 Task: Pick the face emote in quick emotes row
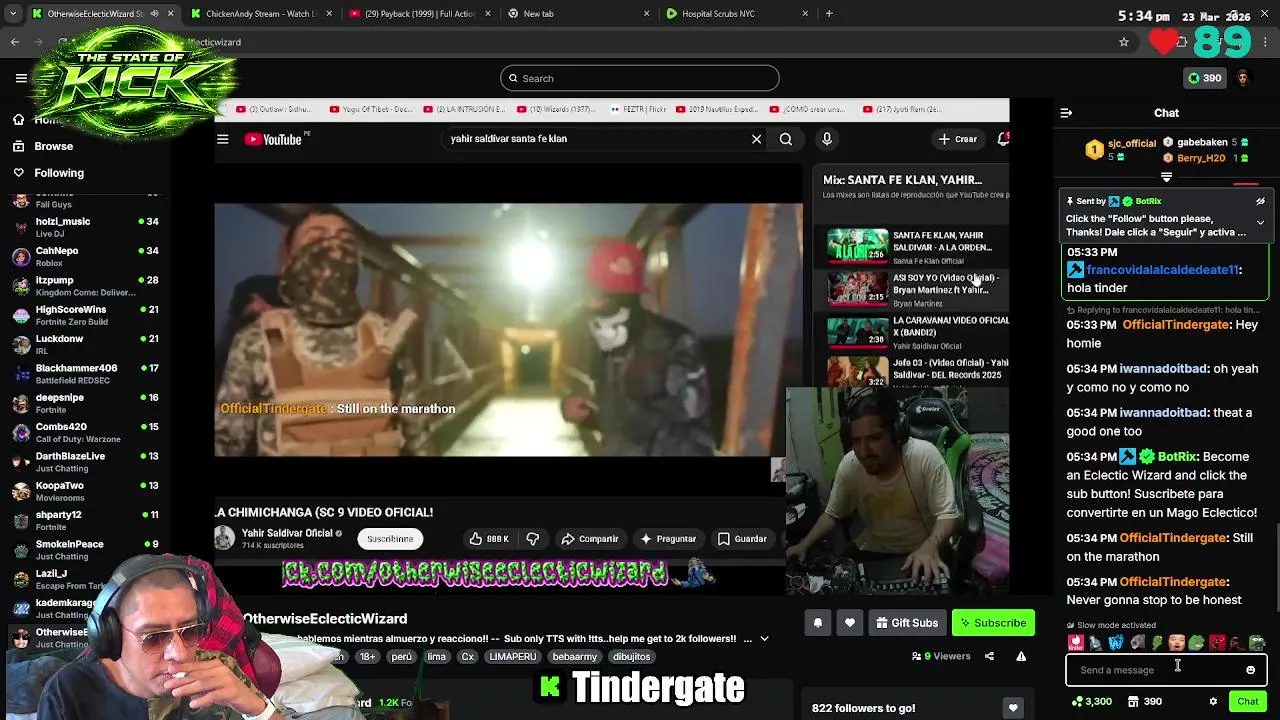coord(1176,643)
